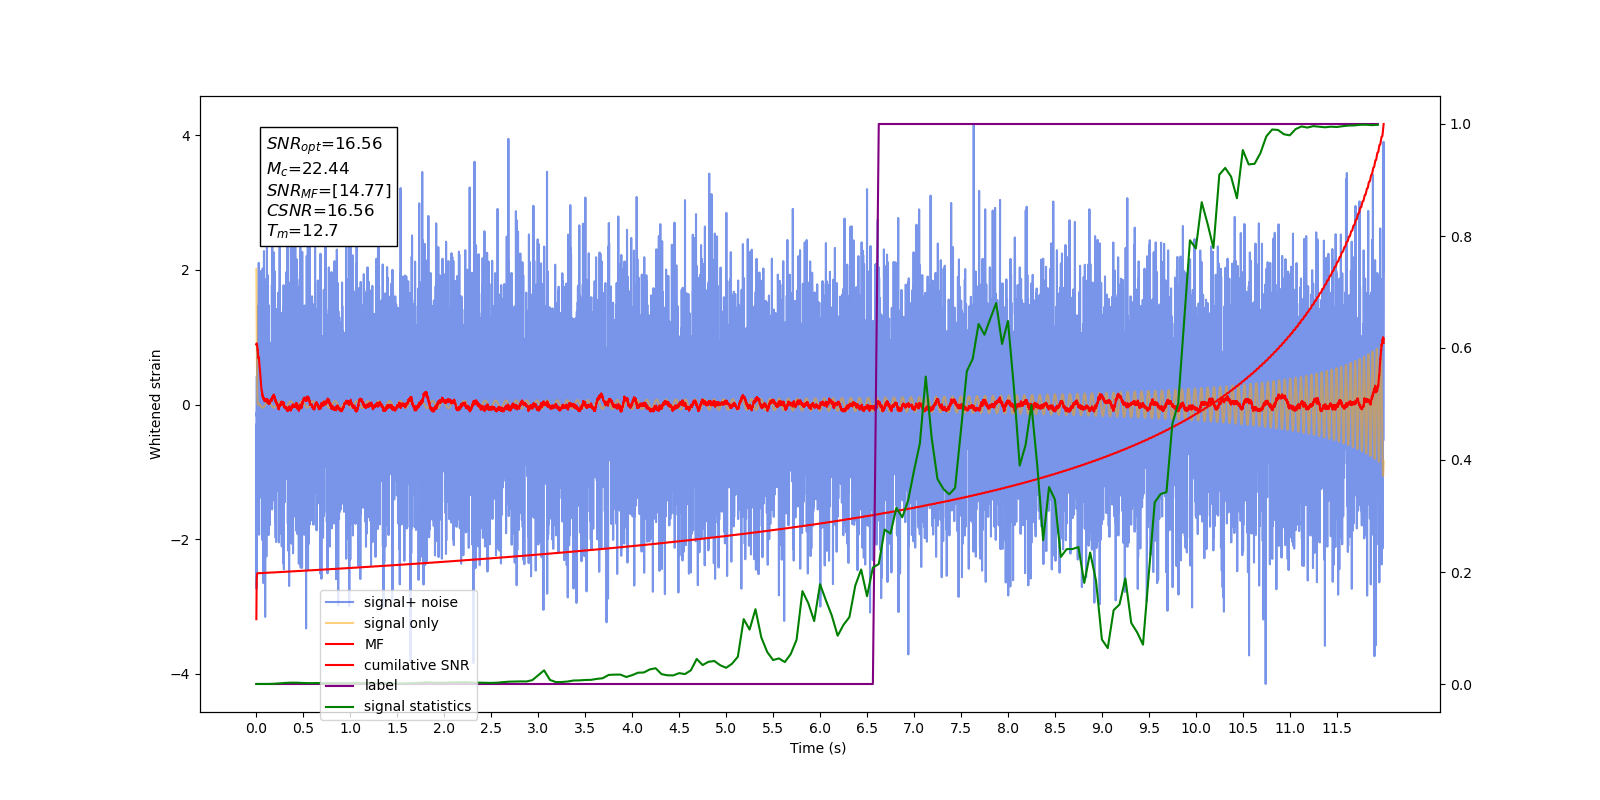The width and height of the screenshot is (1600, 800).
Task: Click the 'signal statistics' legend entry
Action: (x=417, y=706)
